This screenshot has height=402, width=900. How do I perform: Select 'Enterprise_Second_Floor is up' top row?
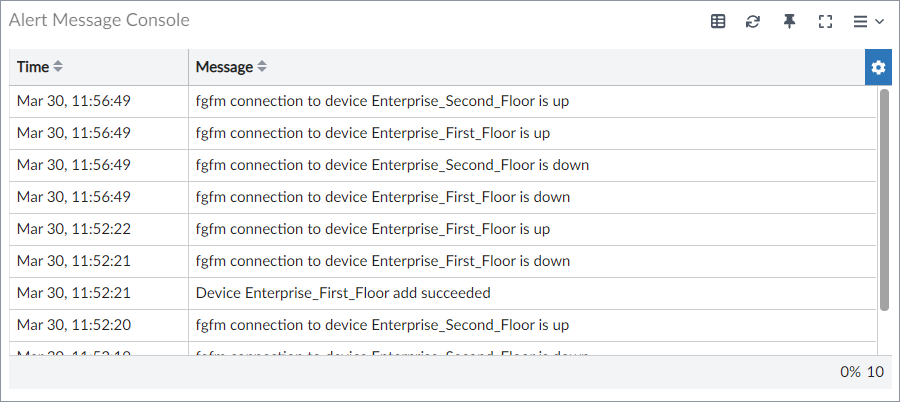click(x=382, y=101)
